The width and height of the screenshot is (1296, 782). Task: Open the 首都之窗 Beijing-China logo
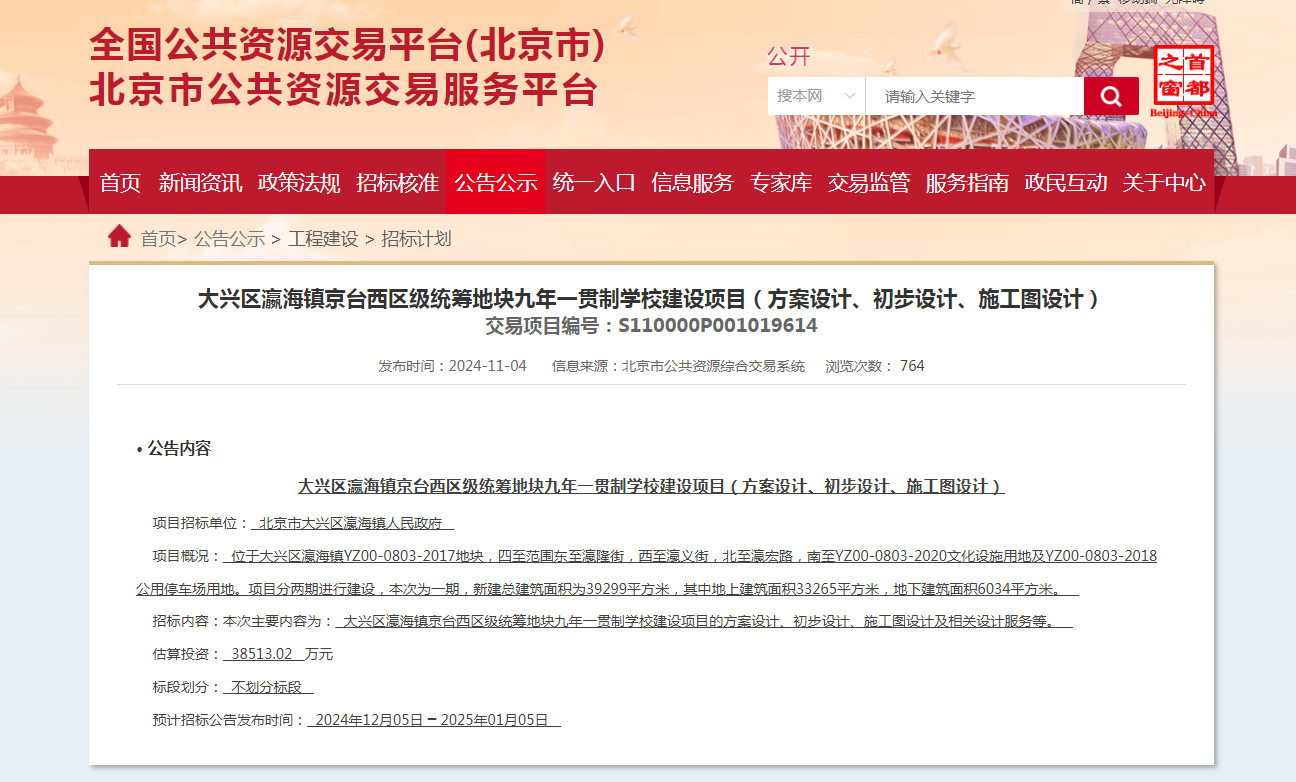tap(1183, 81)
